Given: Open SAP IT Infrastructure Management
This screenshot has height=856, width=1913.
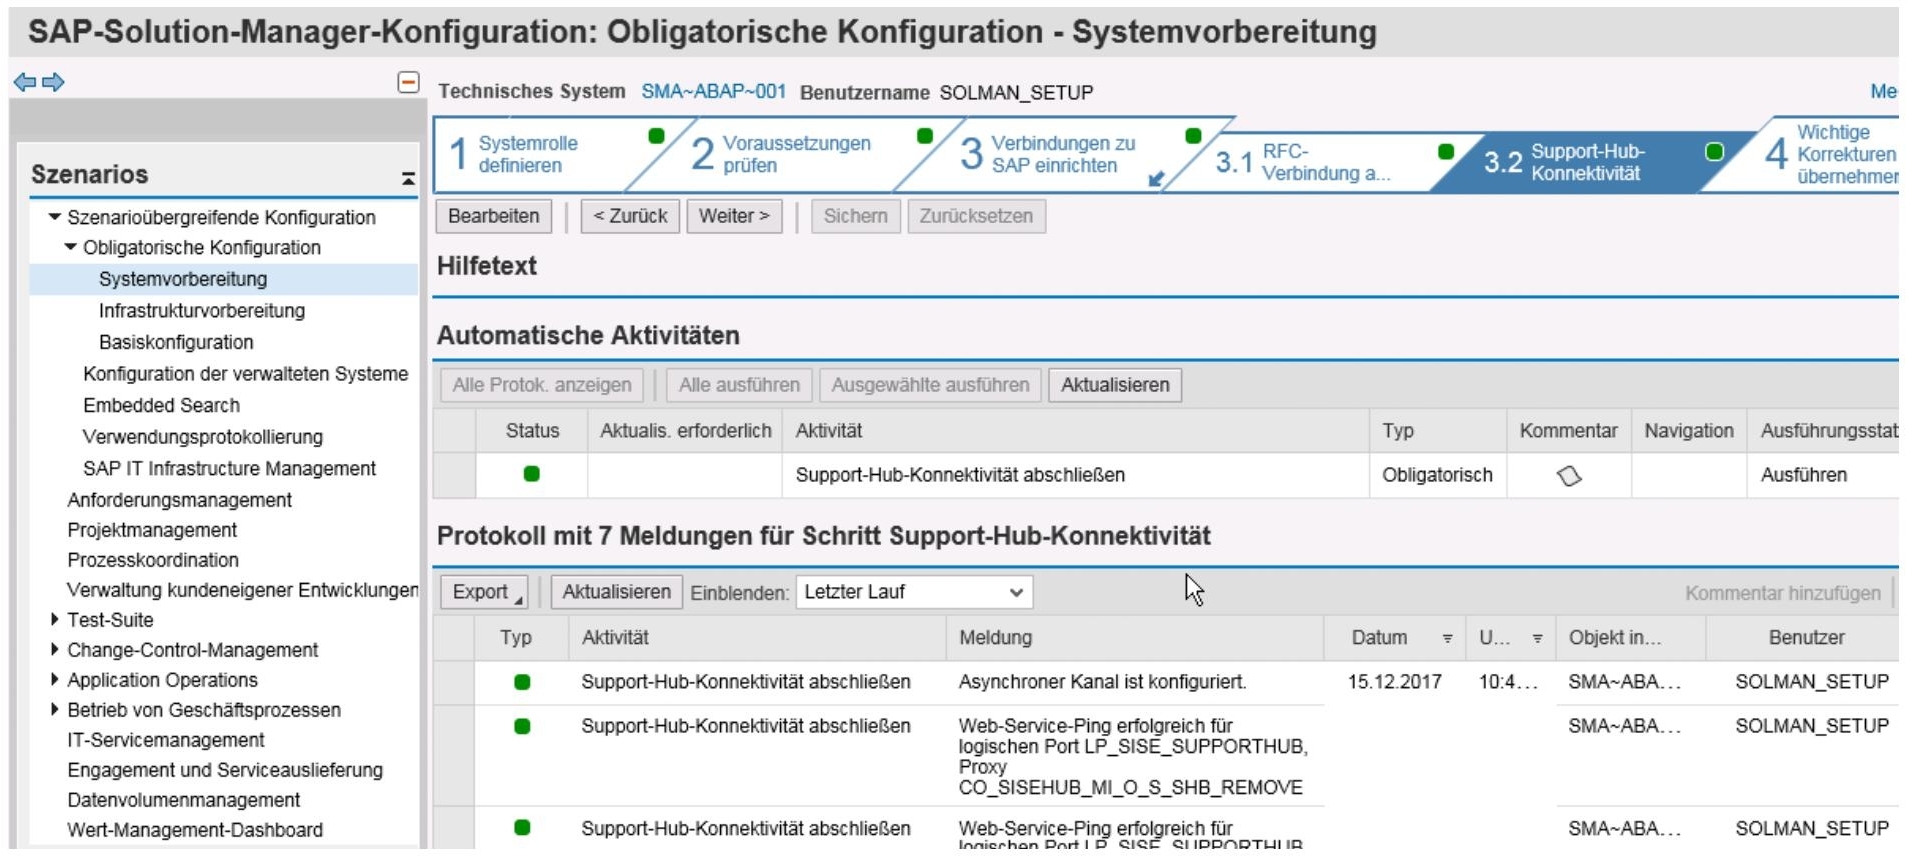Looking at the screenshot, I should click(x=229, y=468).
